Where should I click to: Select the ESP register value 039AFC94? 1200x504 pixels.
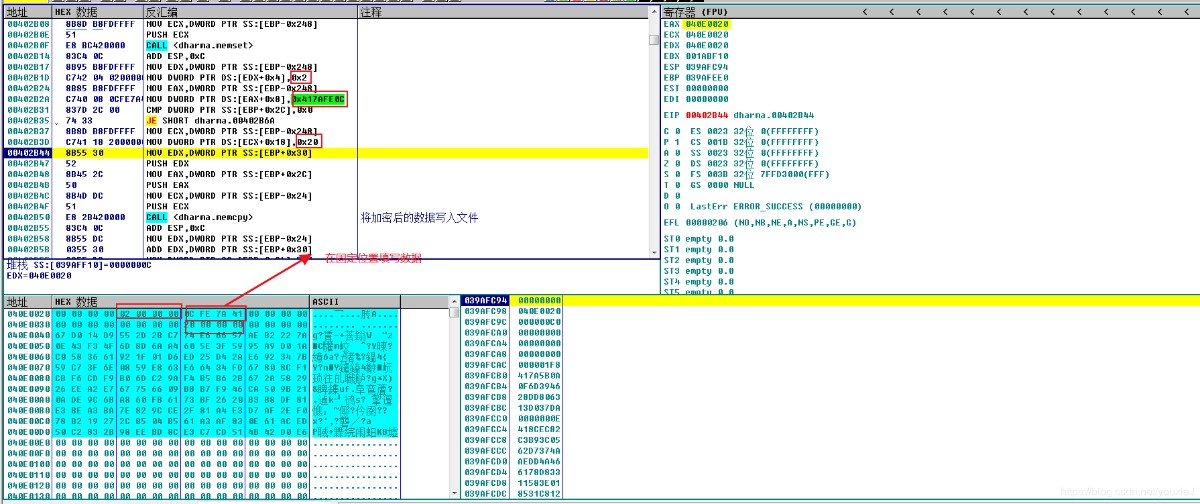click(x=707, y=67)
